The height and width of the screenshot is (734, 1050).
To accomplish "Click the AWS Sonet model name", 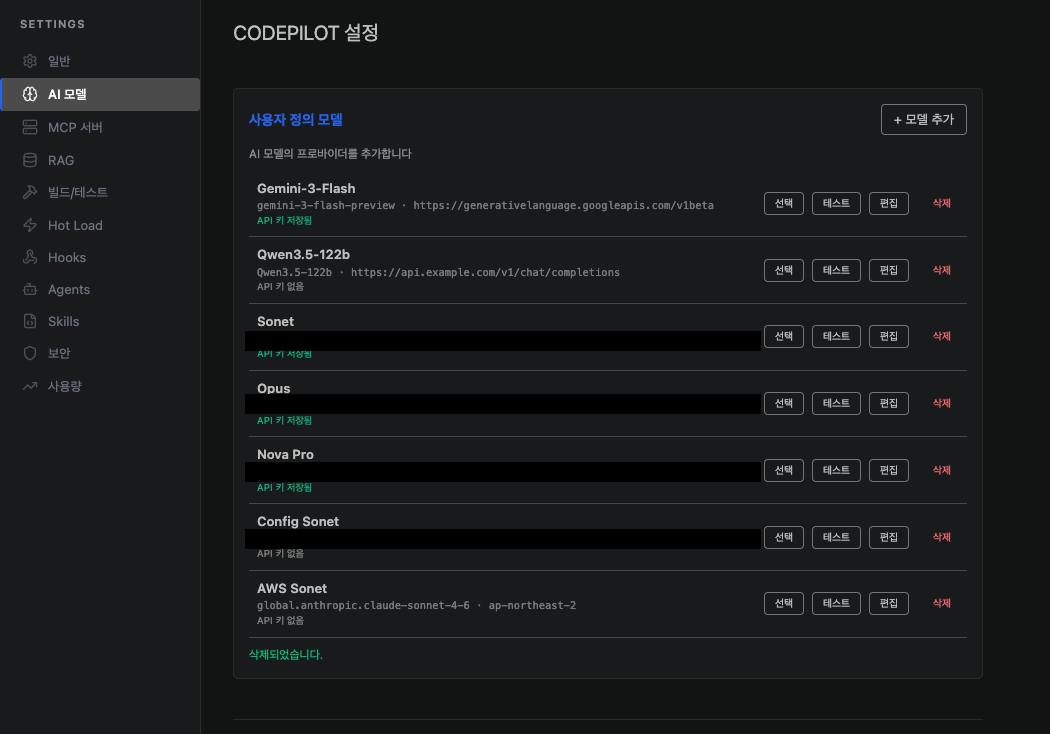I will 292,589.
